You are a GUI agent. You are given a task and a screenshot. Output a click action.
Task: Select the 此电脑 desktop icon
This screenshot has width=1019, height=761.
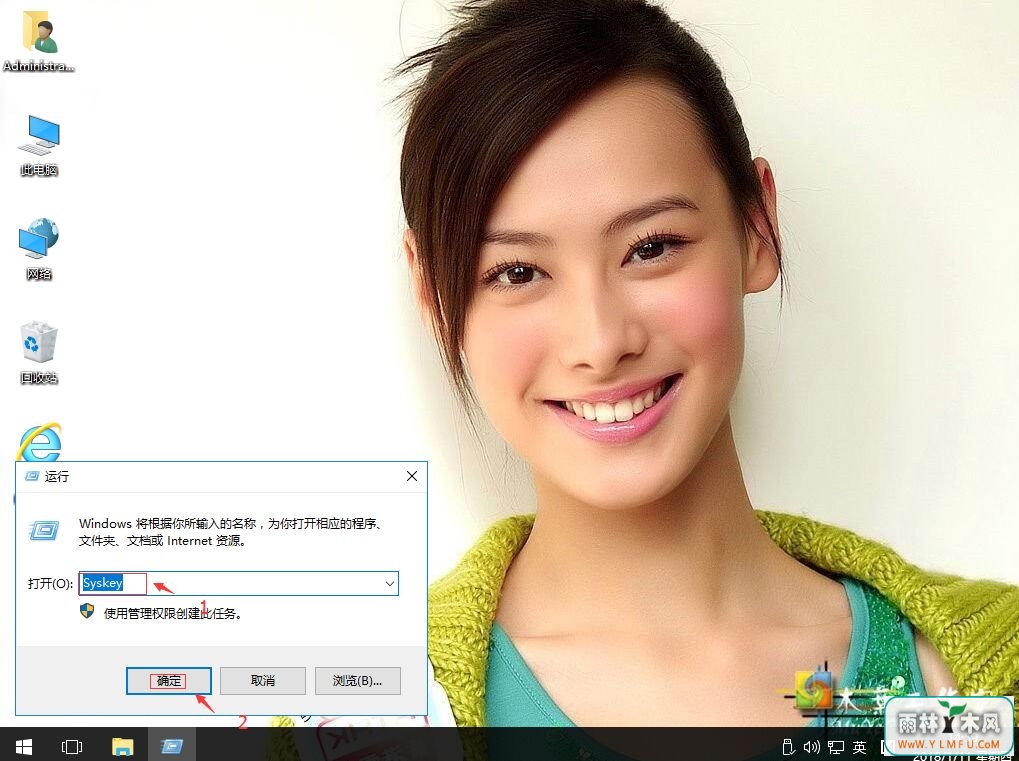click(39, 145)
